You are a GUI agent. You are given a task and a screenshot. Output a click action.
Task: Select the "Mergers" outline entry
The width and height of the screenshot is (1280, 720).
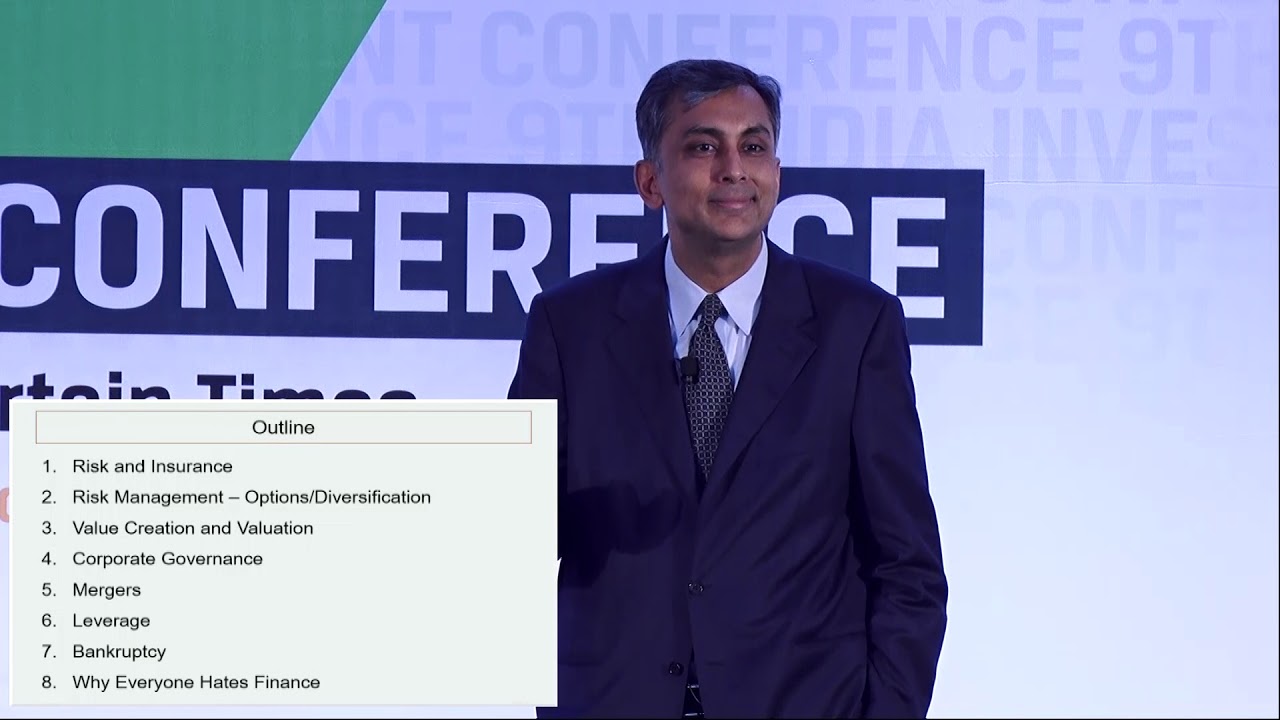[106, 590]
